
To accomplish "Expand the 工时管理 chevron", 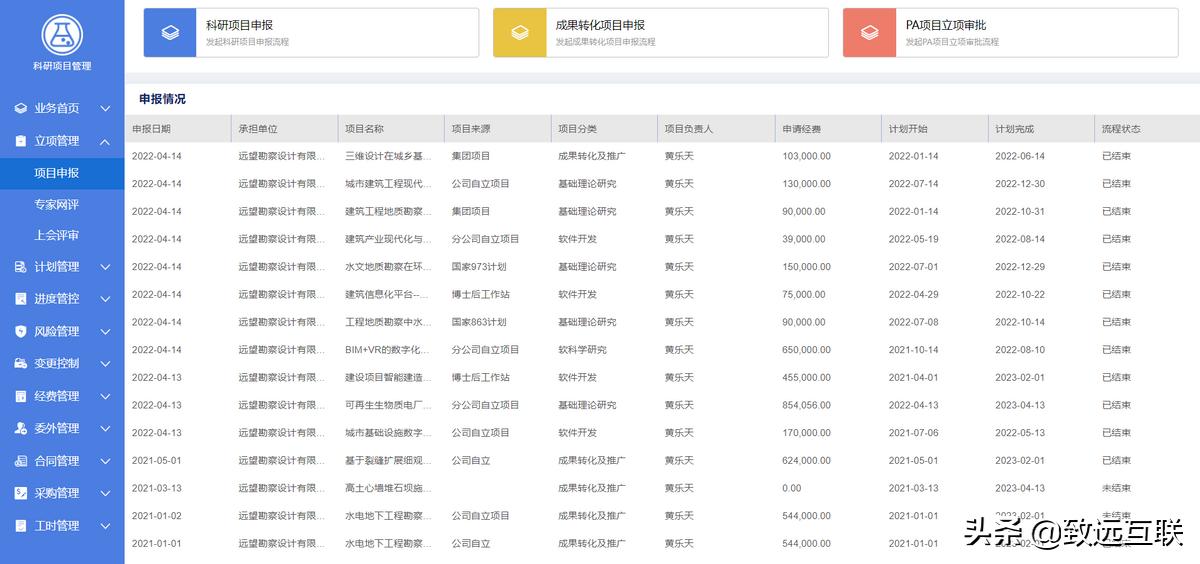I will (105, 526).
